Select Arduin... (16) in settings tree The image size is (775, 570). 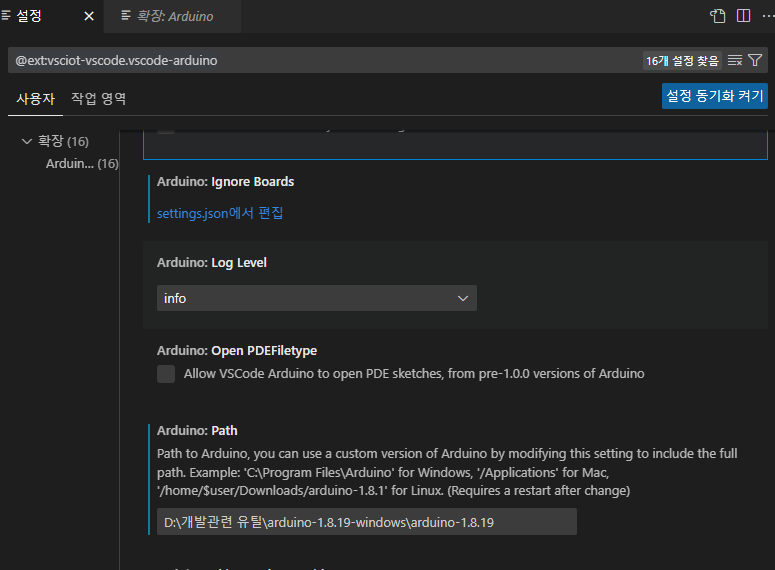tap(82, 164)
